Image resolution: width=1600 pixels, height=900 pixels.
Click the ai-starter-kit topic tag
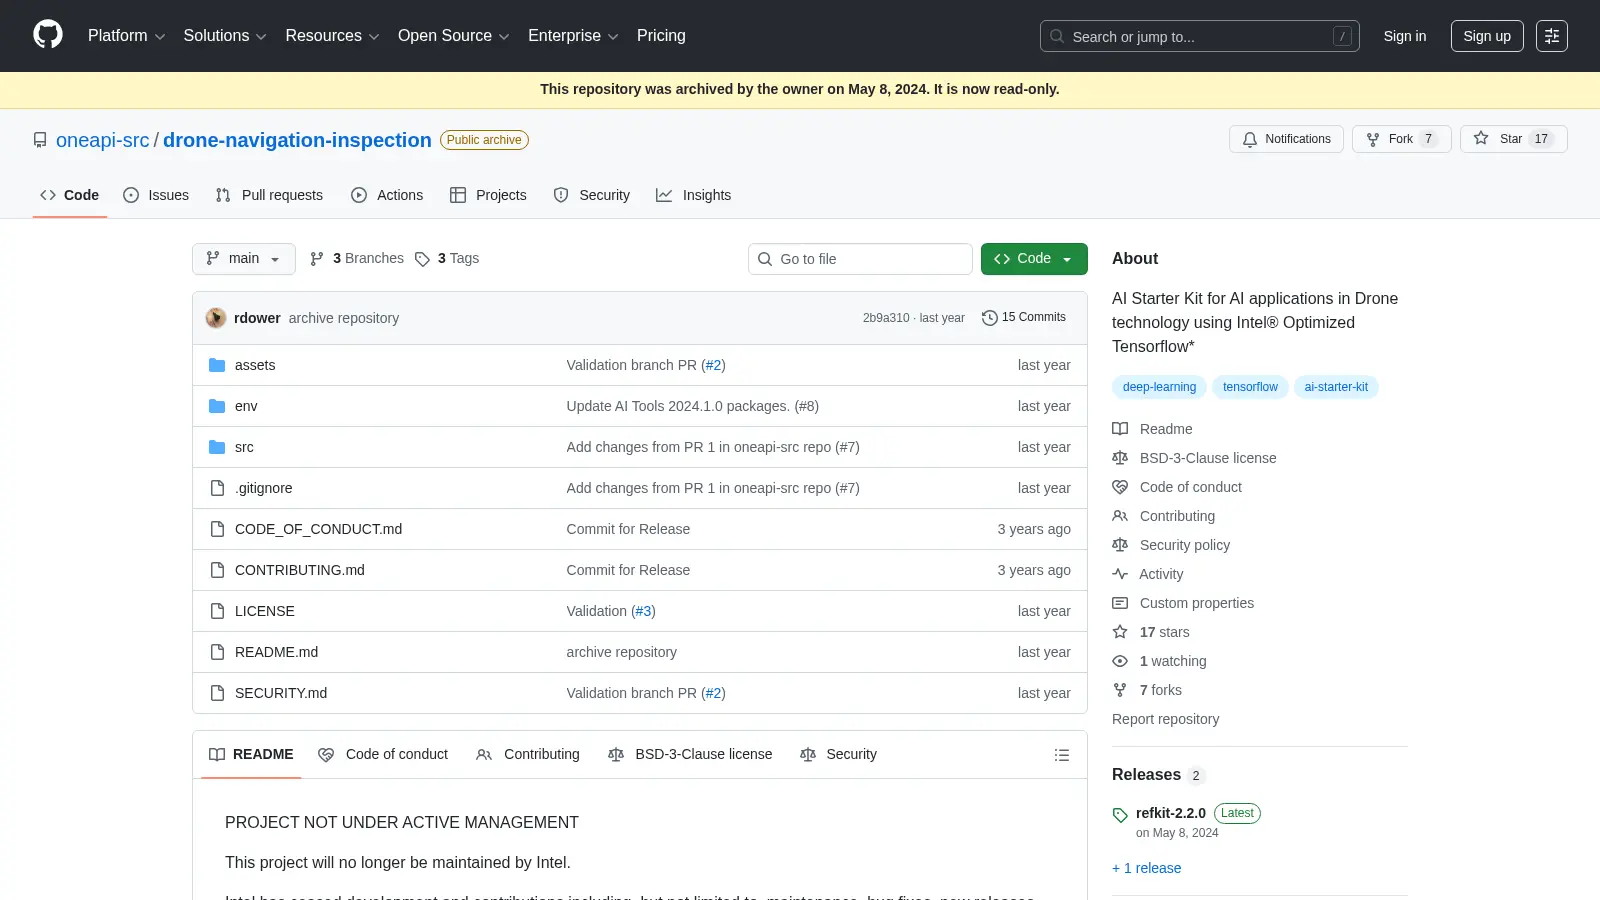click(1336, 387)
